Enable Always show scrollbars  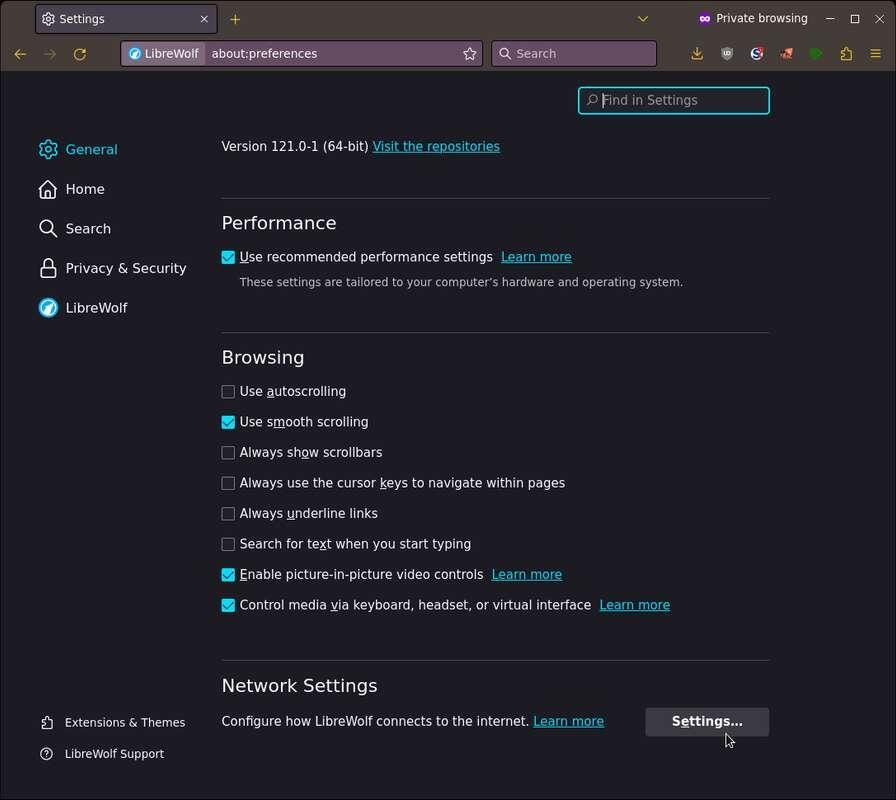click(228, 453)
